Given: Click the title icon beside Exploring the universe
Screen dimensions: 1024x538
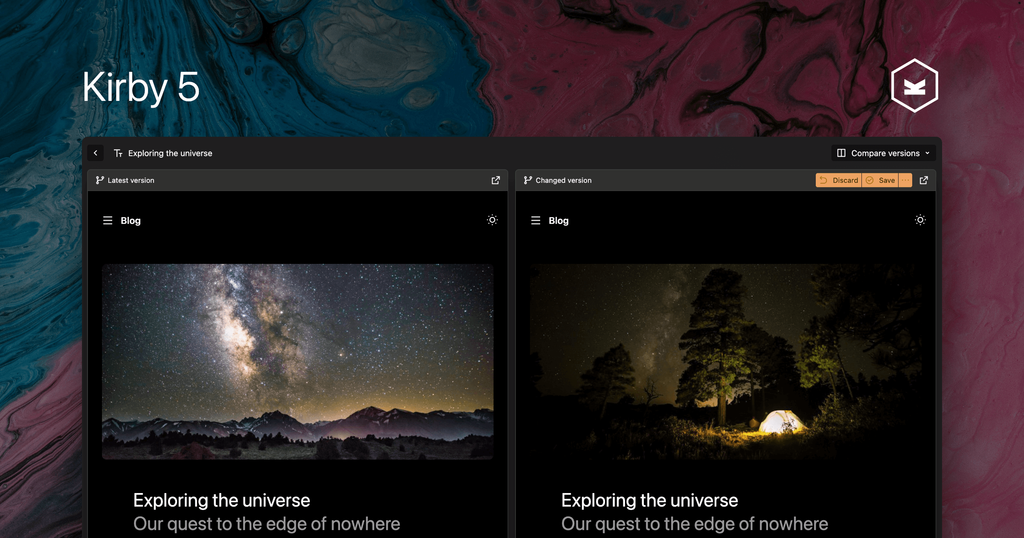Looking at the screenshot, I should (118, 153).
